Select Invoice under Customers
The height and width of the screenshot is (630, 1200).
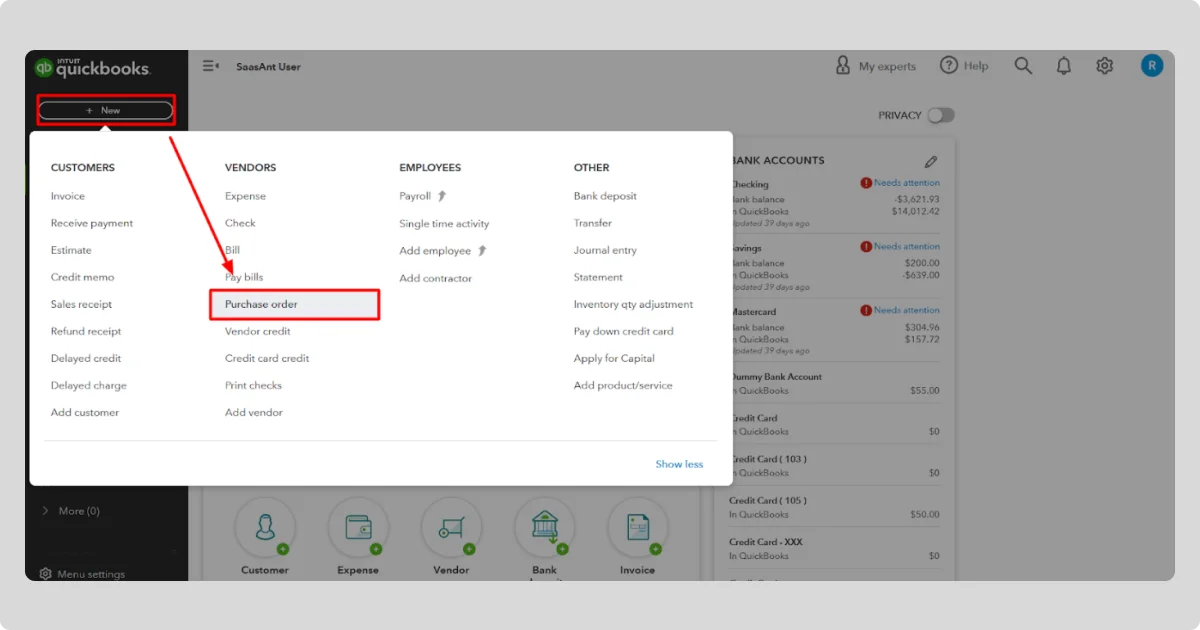tap(68, 196)
